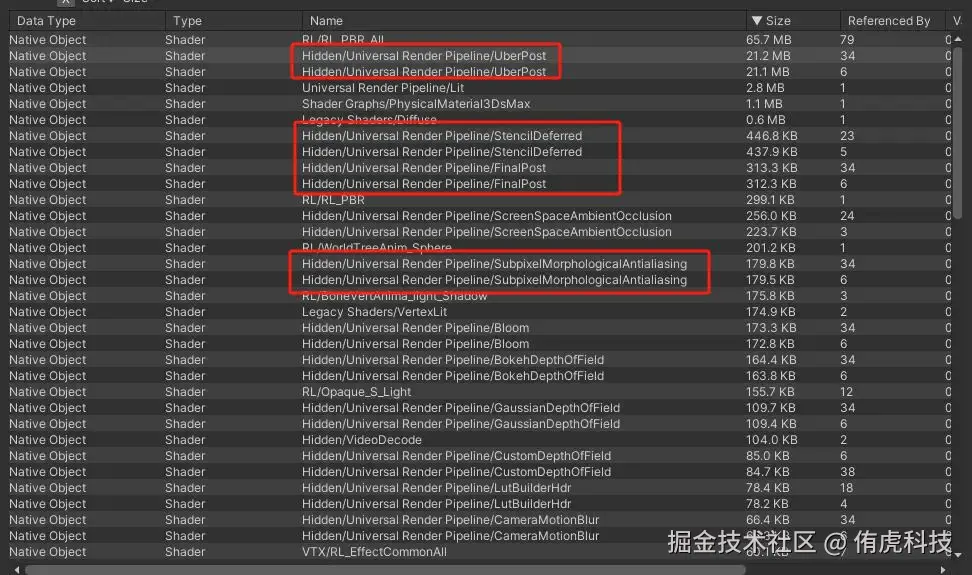Click the 0.6 MB size cell

766,120
